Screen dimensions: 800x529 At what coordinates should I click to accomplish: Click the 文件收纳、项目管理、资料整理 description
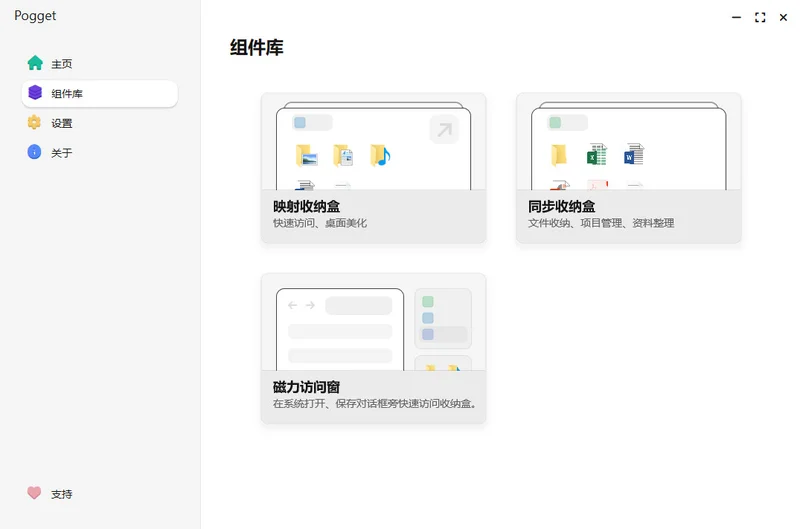[601, 223]
